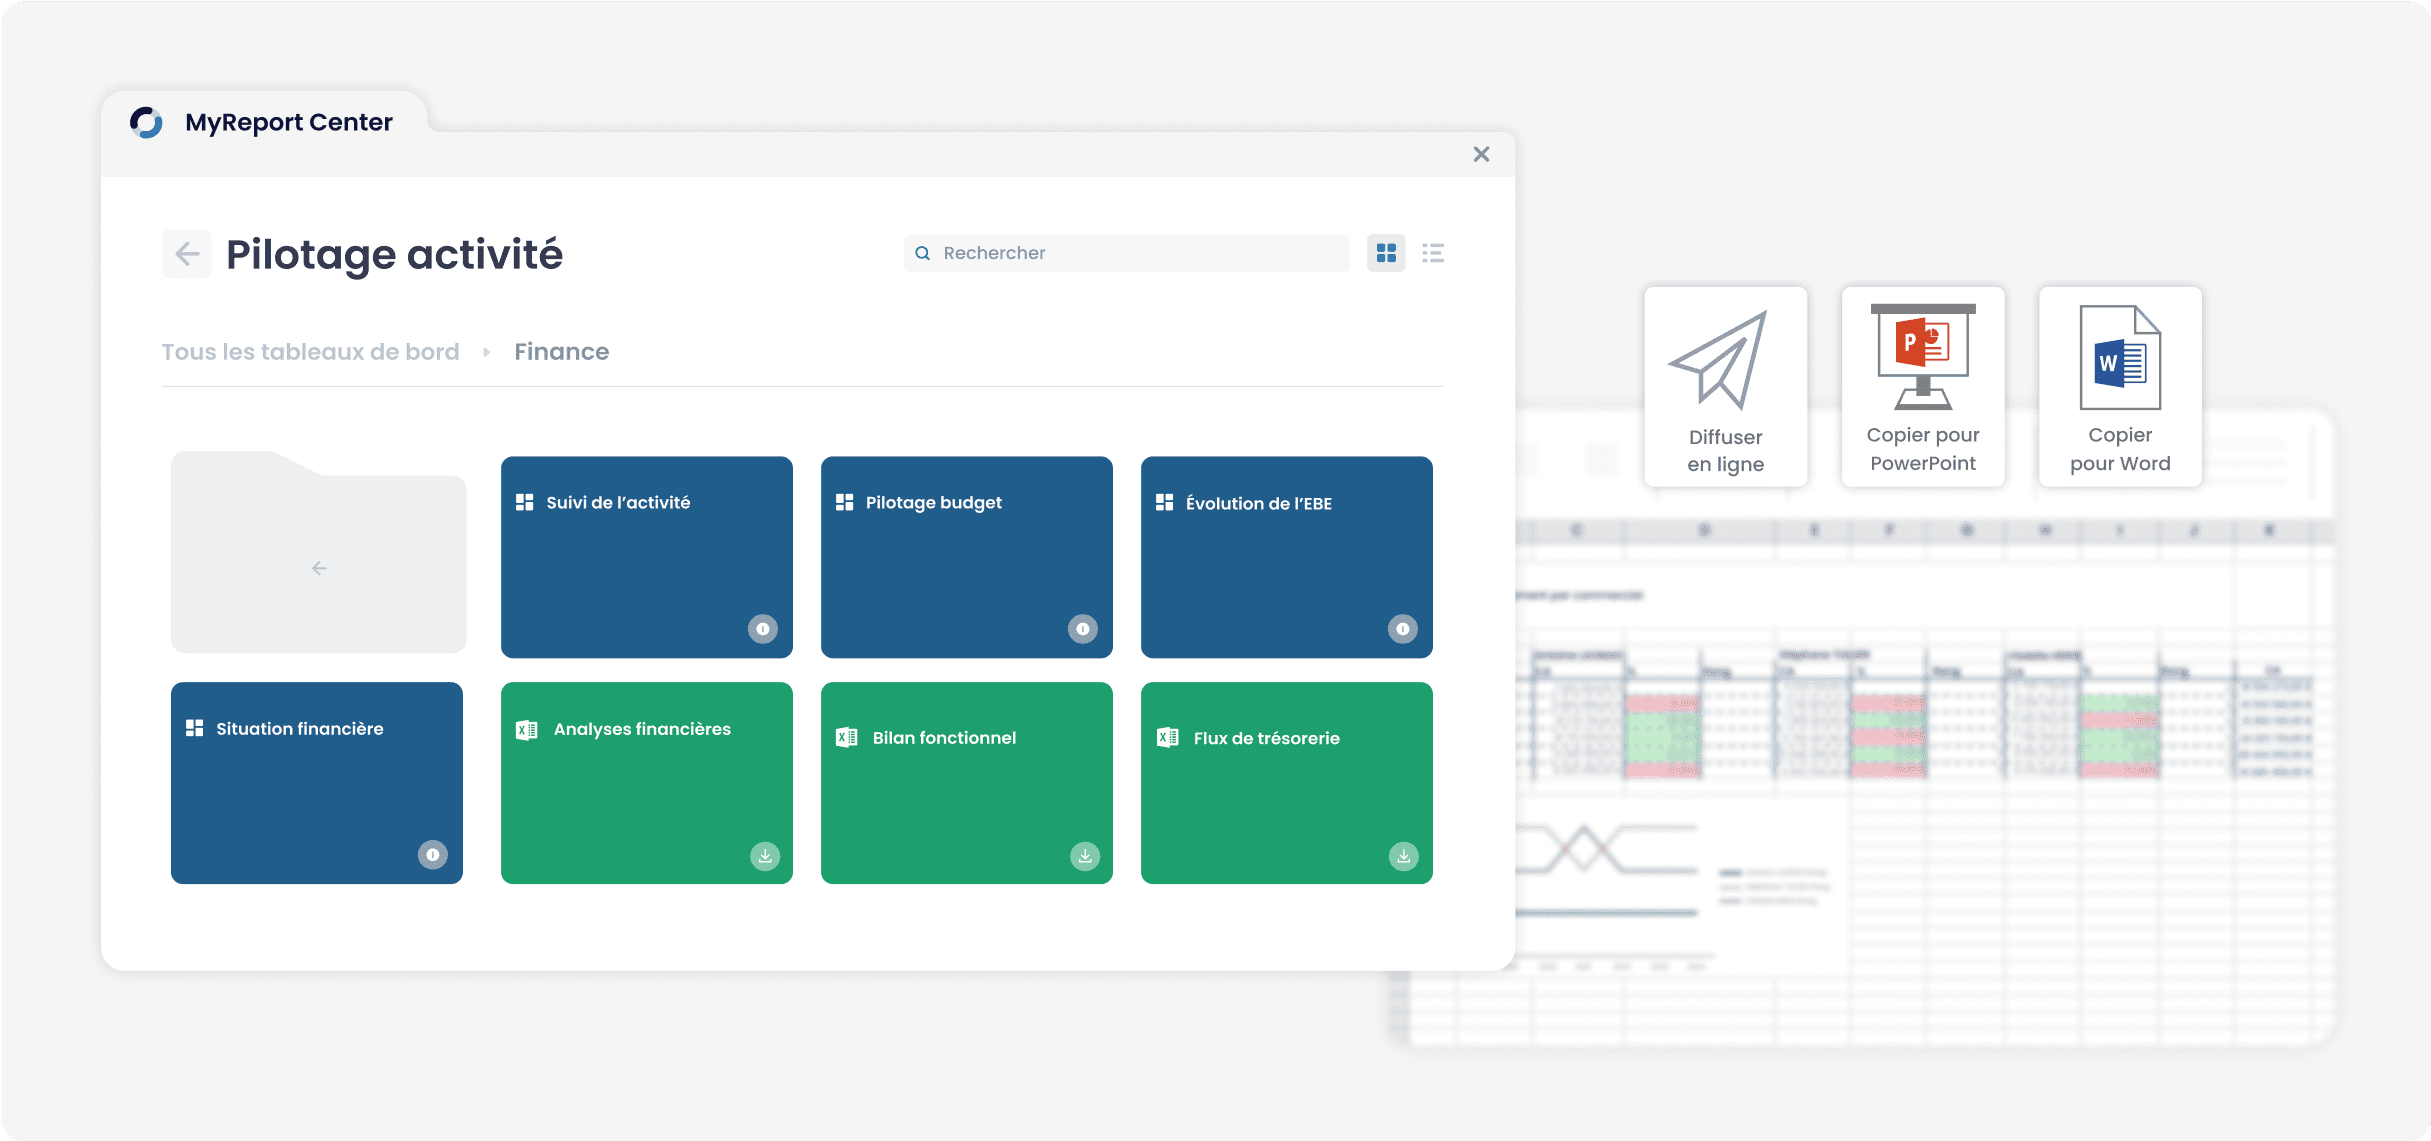Screen dimensions: 2431x1141
Task: Click breadcrumb separator arrow before Finance
Action: point(487,352)
